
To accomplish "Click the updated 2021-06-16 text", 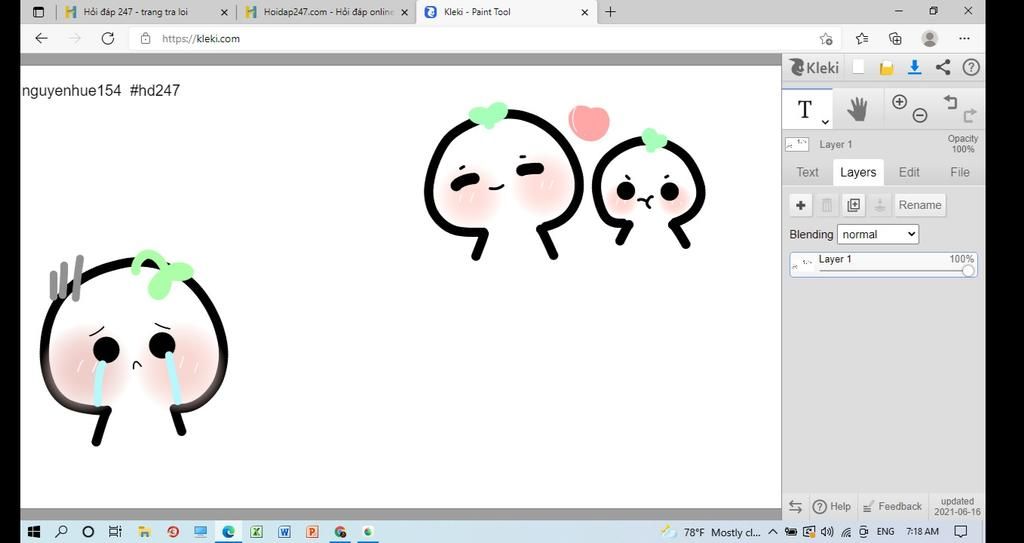I will 957,506.
